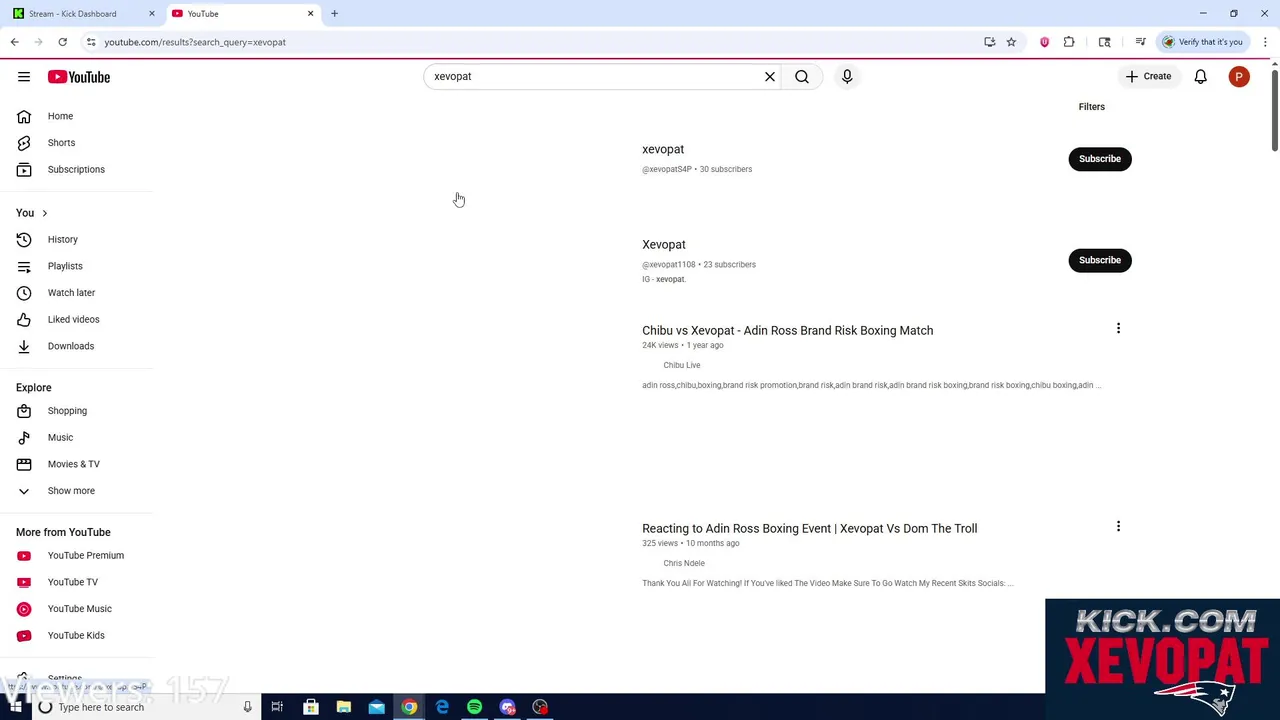This screenshot has height=720, width=1280.
Task: Go to the YouTube logo home
Action: point(79,77)
